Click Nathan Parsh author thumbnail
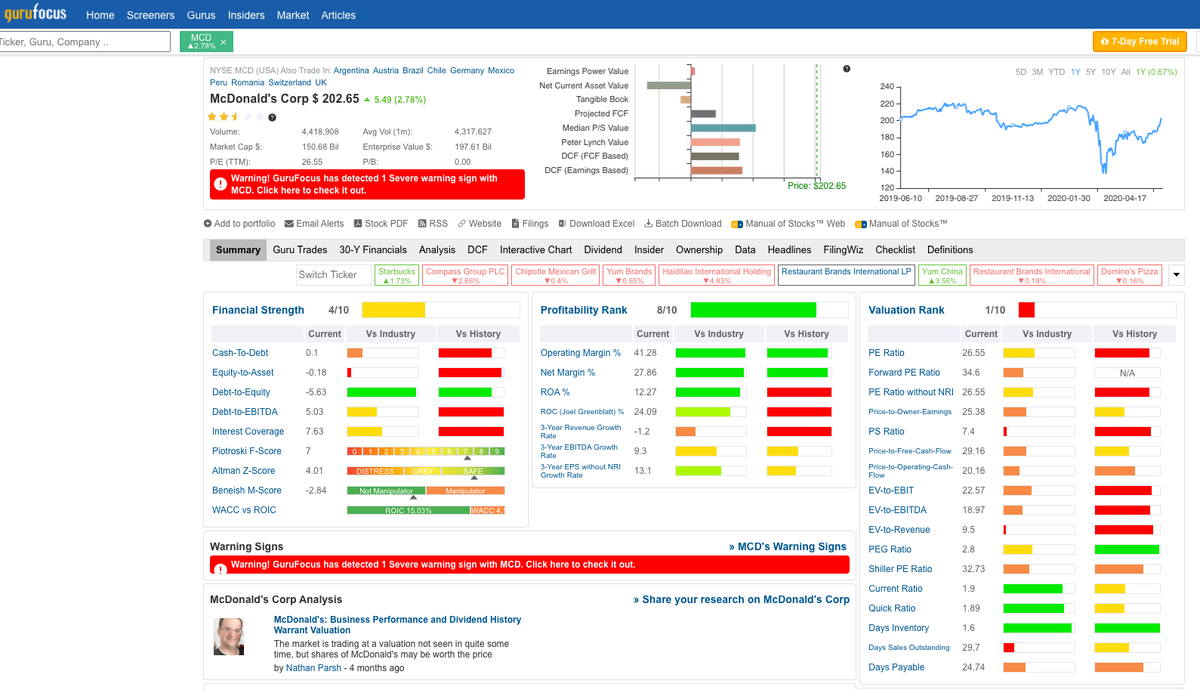 point(229,637)
